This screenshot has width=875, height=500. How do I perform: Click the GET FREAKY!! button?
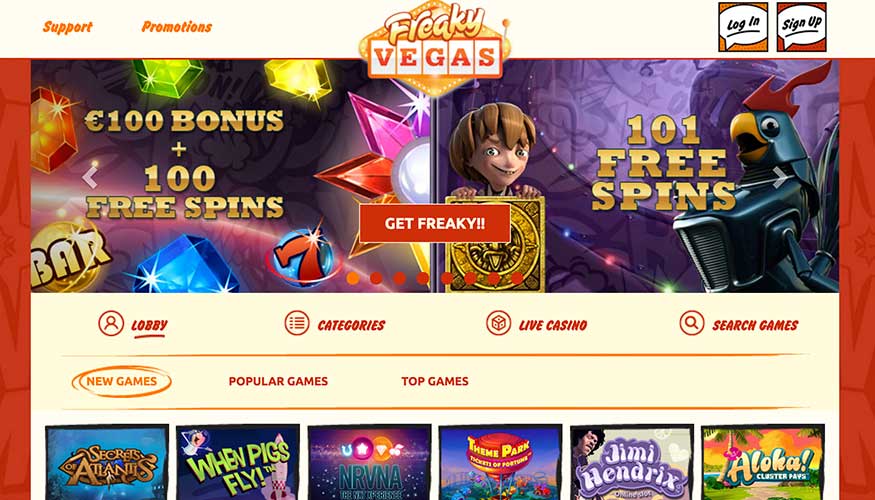(435, 223)
